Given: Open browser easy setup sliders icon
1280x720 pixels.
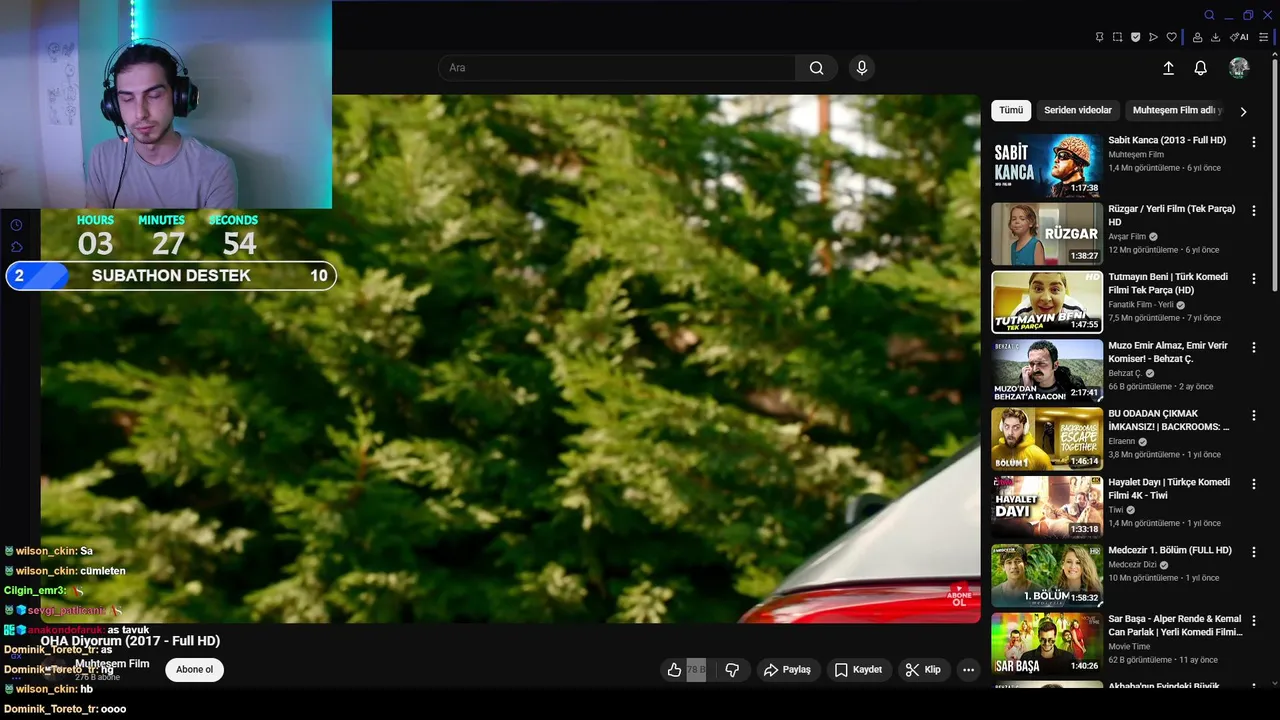Looking at the screenshot, I should coord(1263,37).
